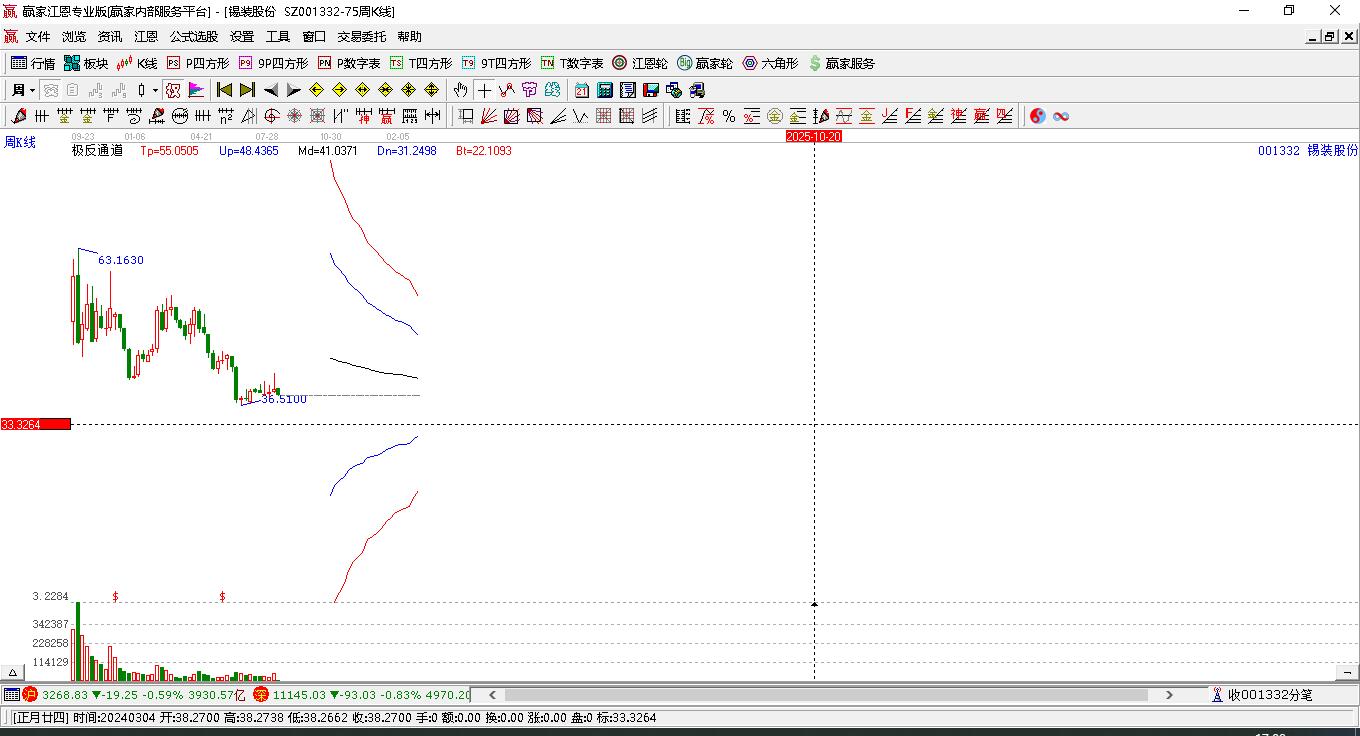Open the calculator icon in toolbar
This screenshot has height=736, width=1360.
(x=604, y=90)
